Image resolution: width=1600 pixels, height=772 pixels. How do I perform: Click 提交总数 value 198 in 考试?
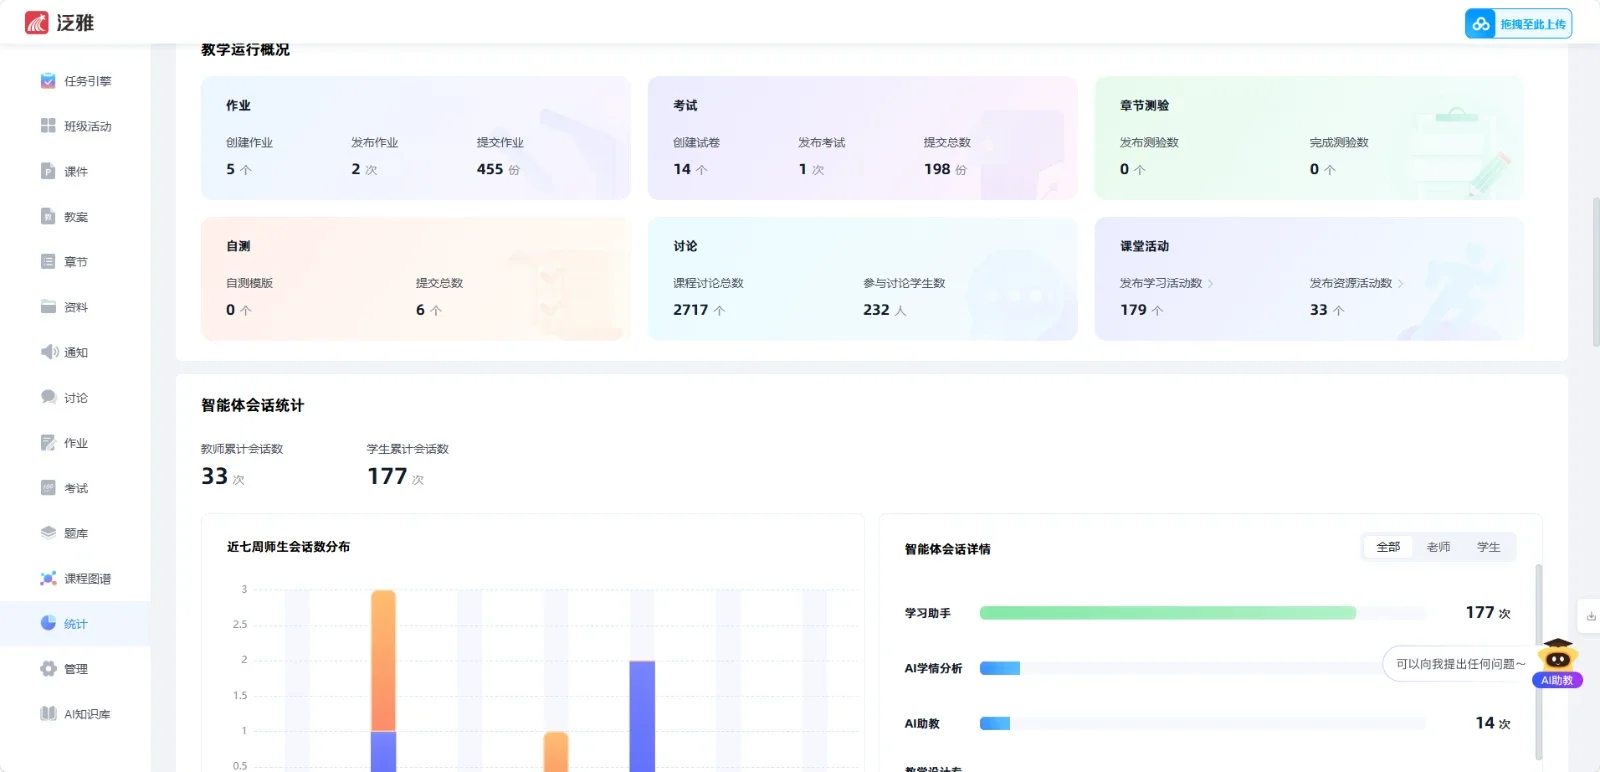(x=937, y=169)
